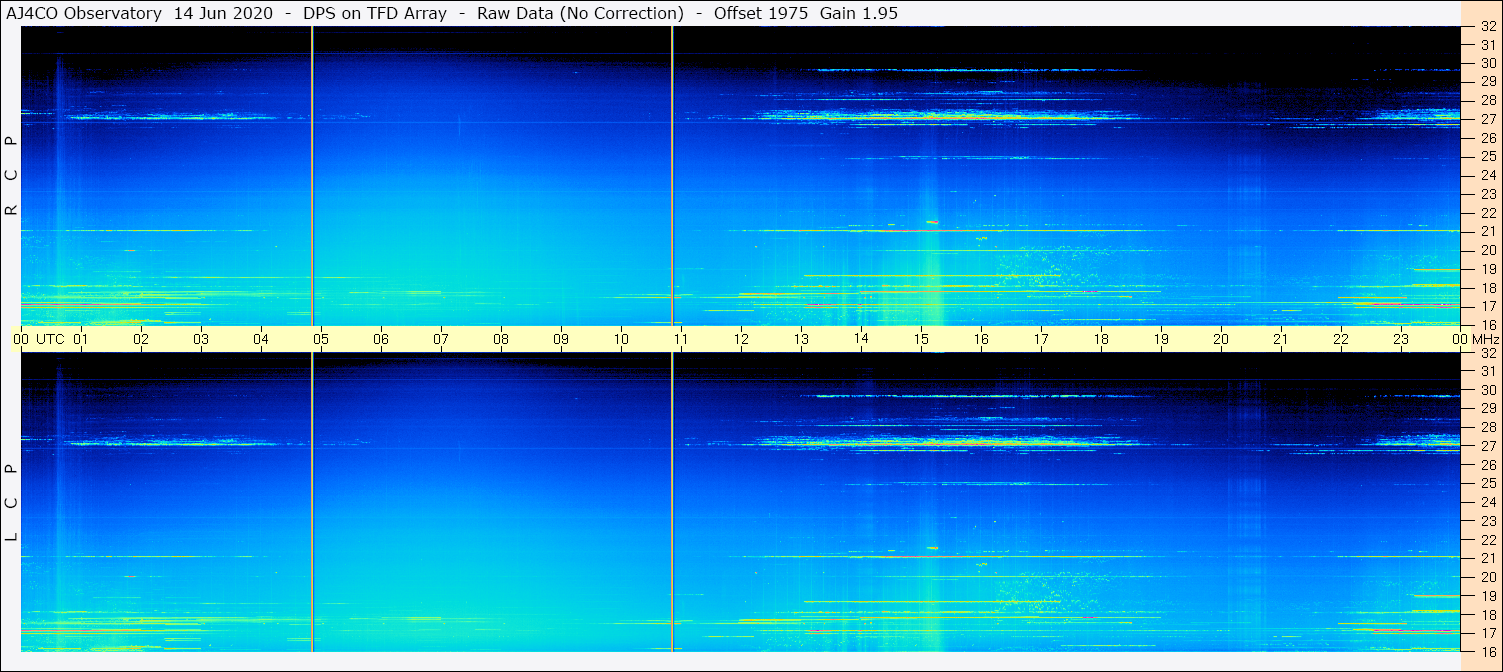Click the 21 MHz frequency label of the LCP panel
Screen dimensions: 1503x672
(x=1488, y=558)
